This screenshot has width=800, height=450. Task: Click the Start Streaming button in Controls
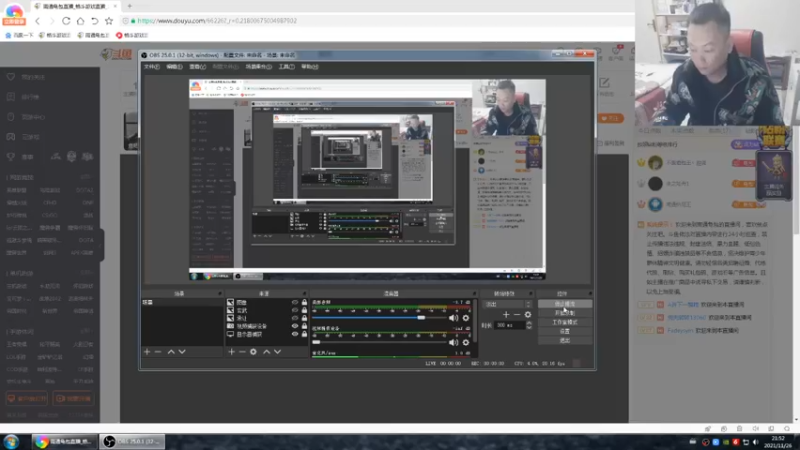pos(565,304)
